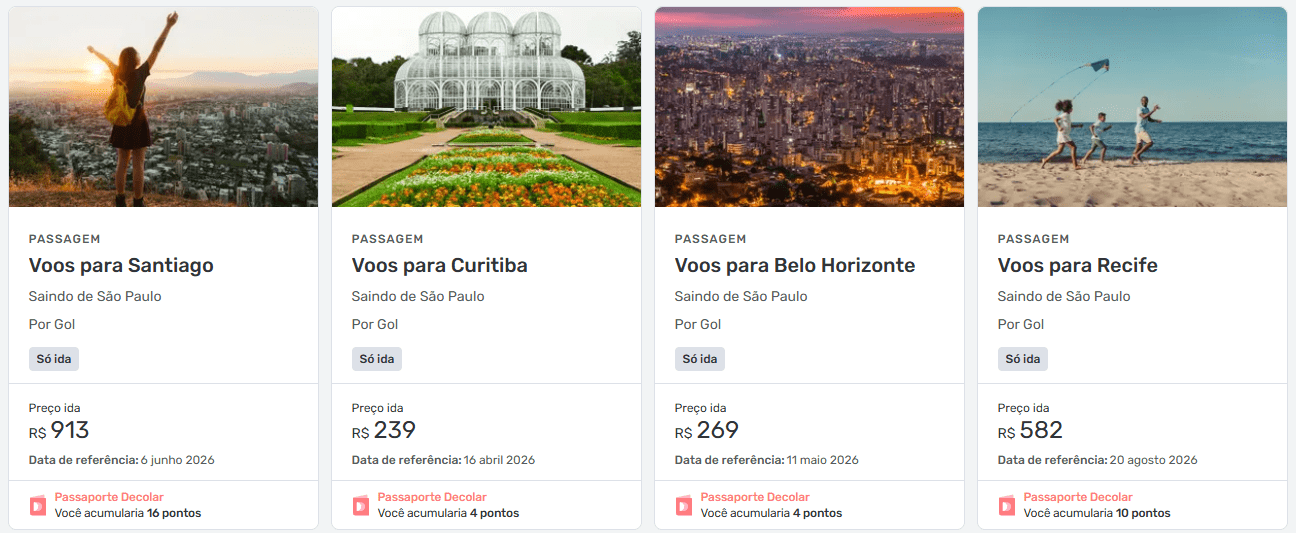Click Passaporte Decolar icon on Santiago card
Screen dimensions: 1296x533
click(x=38, y=505)
